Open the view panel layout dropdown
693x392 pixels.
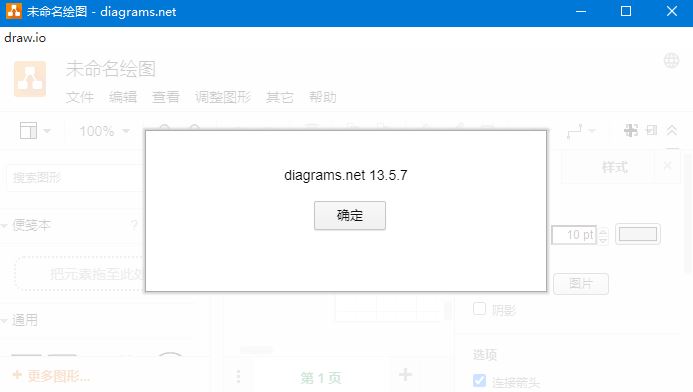pyautogui.click(x=35, y=131)
